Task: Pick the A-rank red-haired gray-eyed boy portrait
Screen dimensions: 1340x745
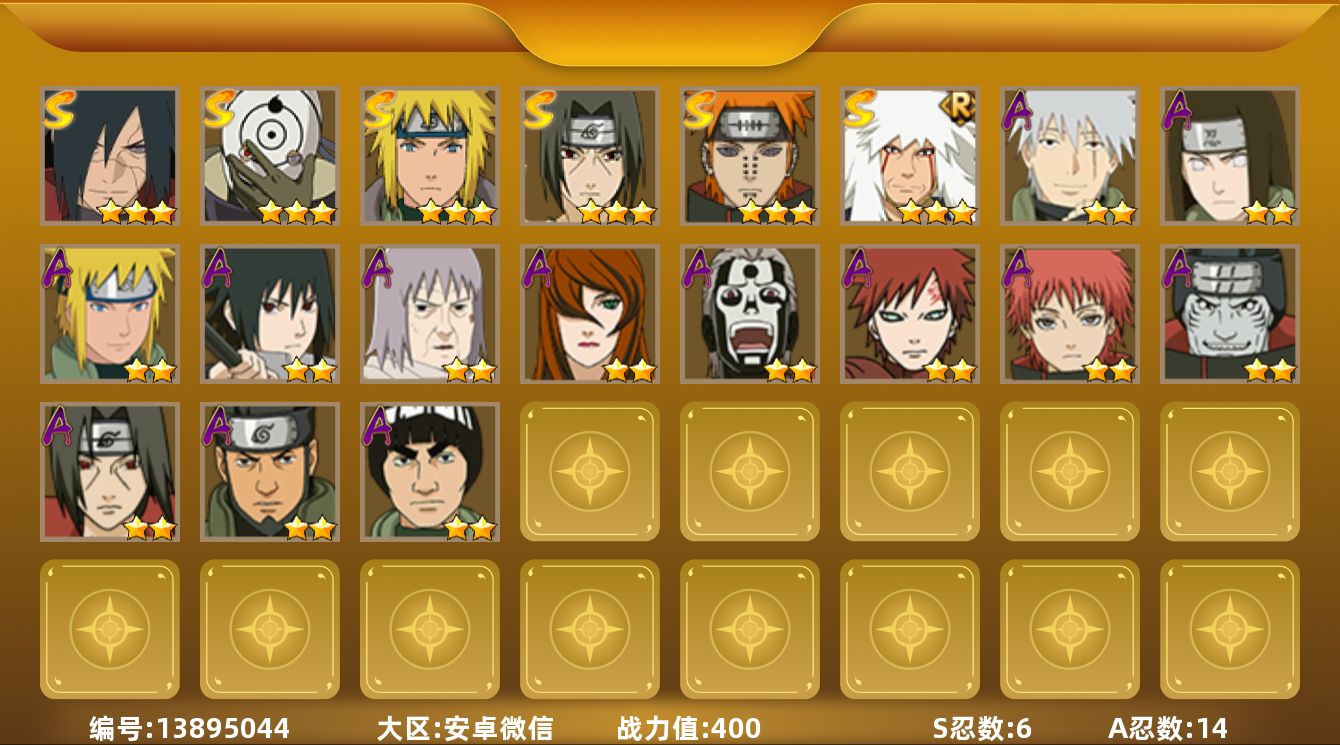Action: click(x=1070, y=314)
